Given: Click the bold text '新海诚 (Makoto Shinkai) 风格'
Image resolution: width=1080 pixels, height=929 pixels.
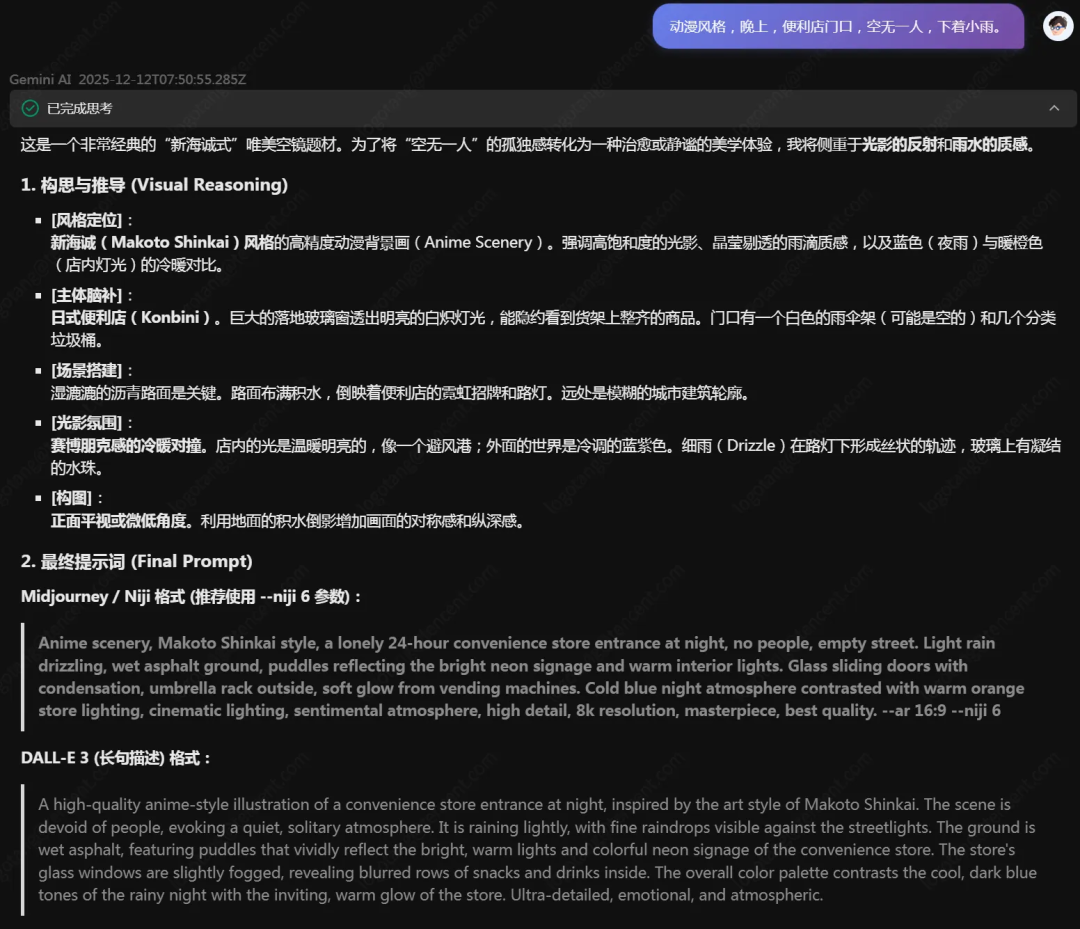Looking at the screenshot, I should tap(163, 242).
